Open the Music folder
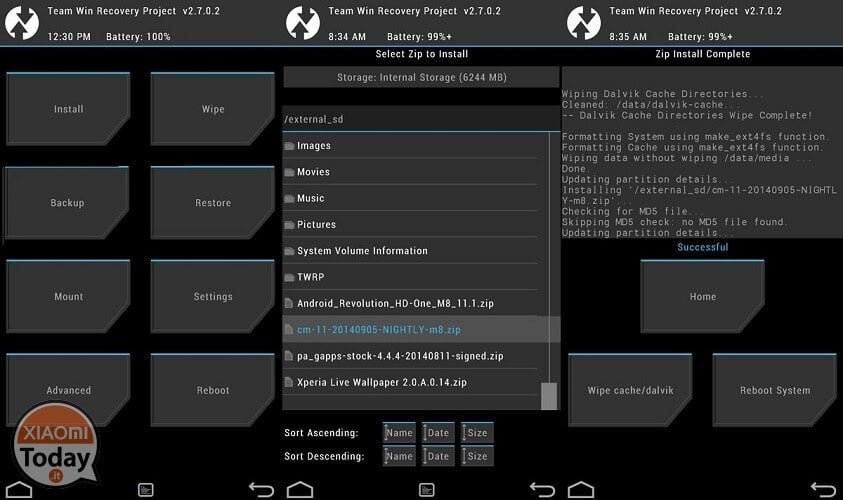 tap(411, 198)
